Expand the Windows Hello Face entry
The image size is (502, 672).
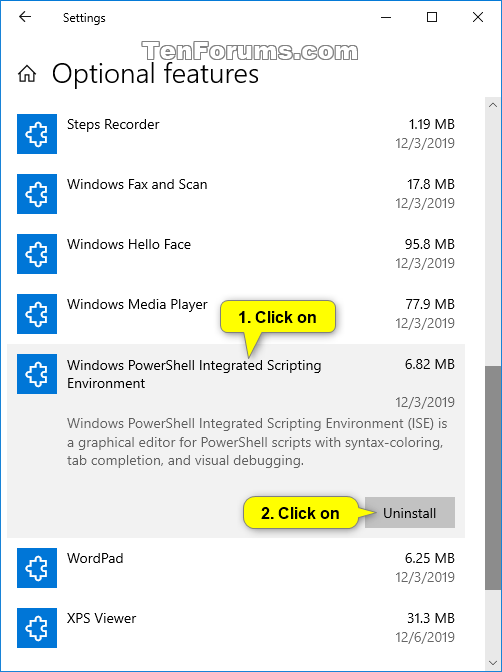click(x=236, y=254)
